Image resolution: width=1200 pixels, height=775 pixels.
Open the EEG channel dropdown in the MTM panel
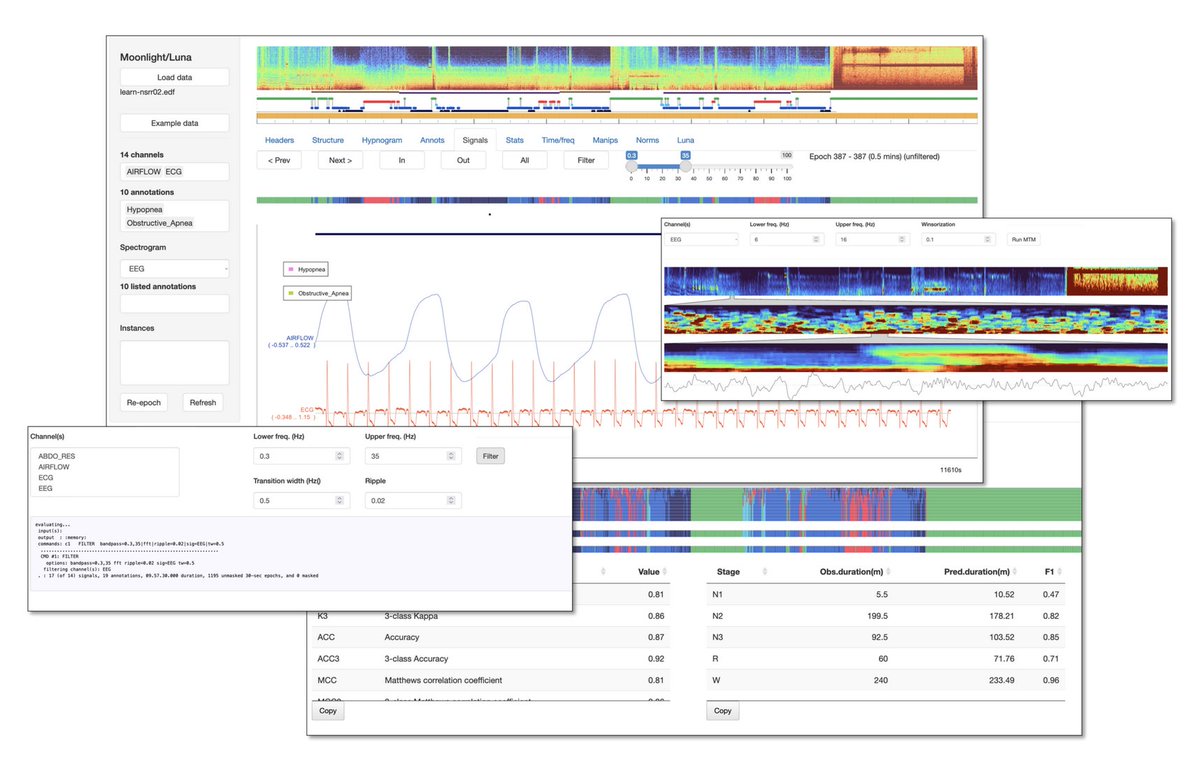tap(702, 240)
